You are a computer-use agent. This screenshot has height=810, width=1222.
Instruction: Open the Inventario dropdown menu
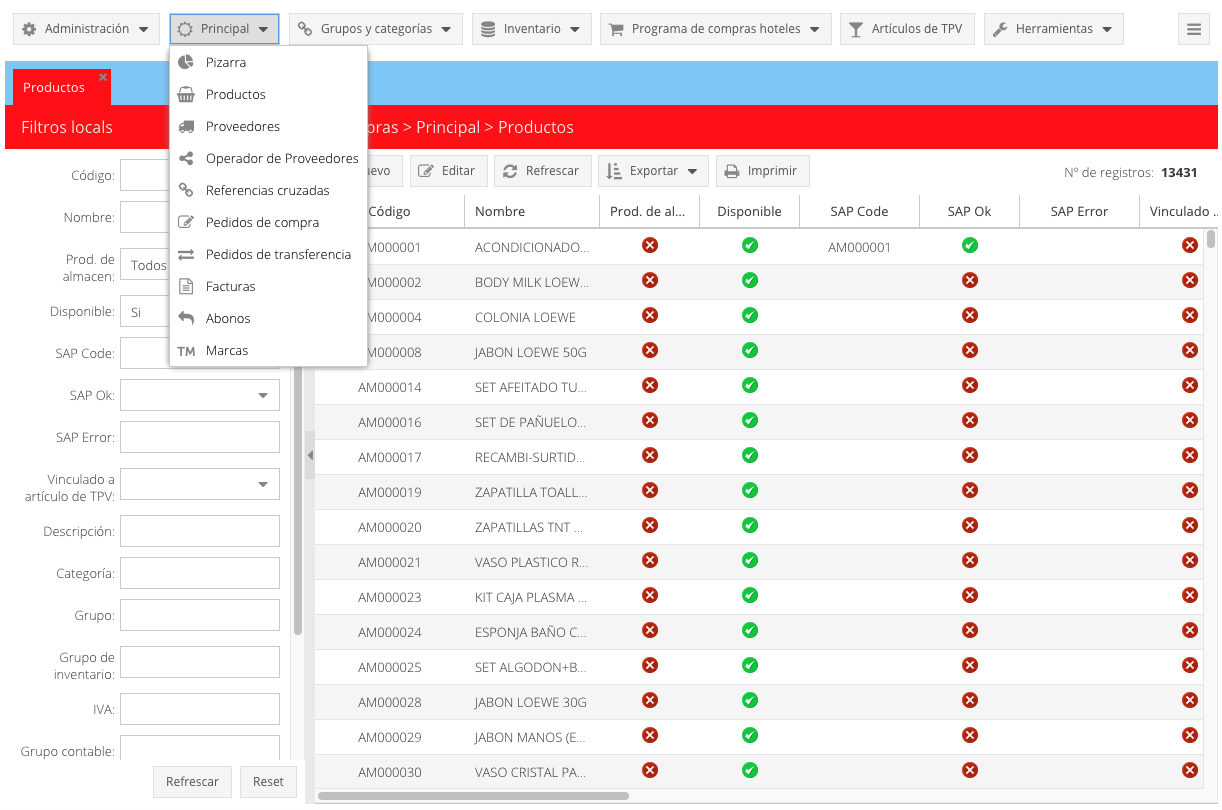pos(532,29)
